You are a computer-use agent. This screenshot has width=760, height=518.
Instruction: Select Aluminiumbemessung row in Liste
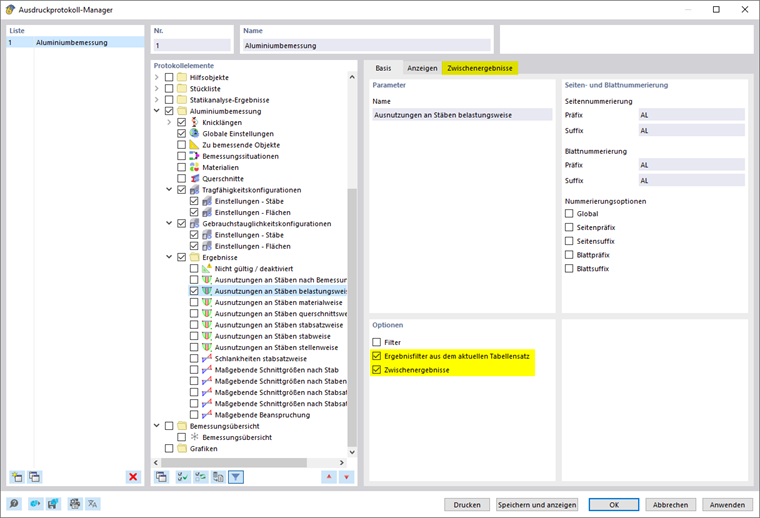click(76, 42)
